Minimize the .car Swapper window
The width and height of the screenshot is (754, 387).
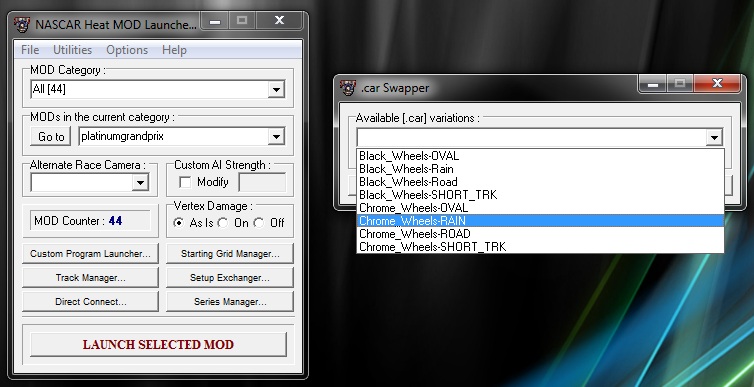click(653, 84)
